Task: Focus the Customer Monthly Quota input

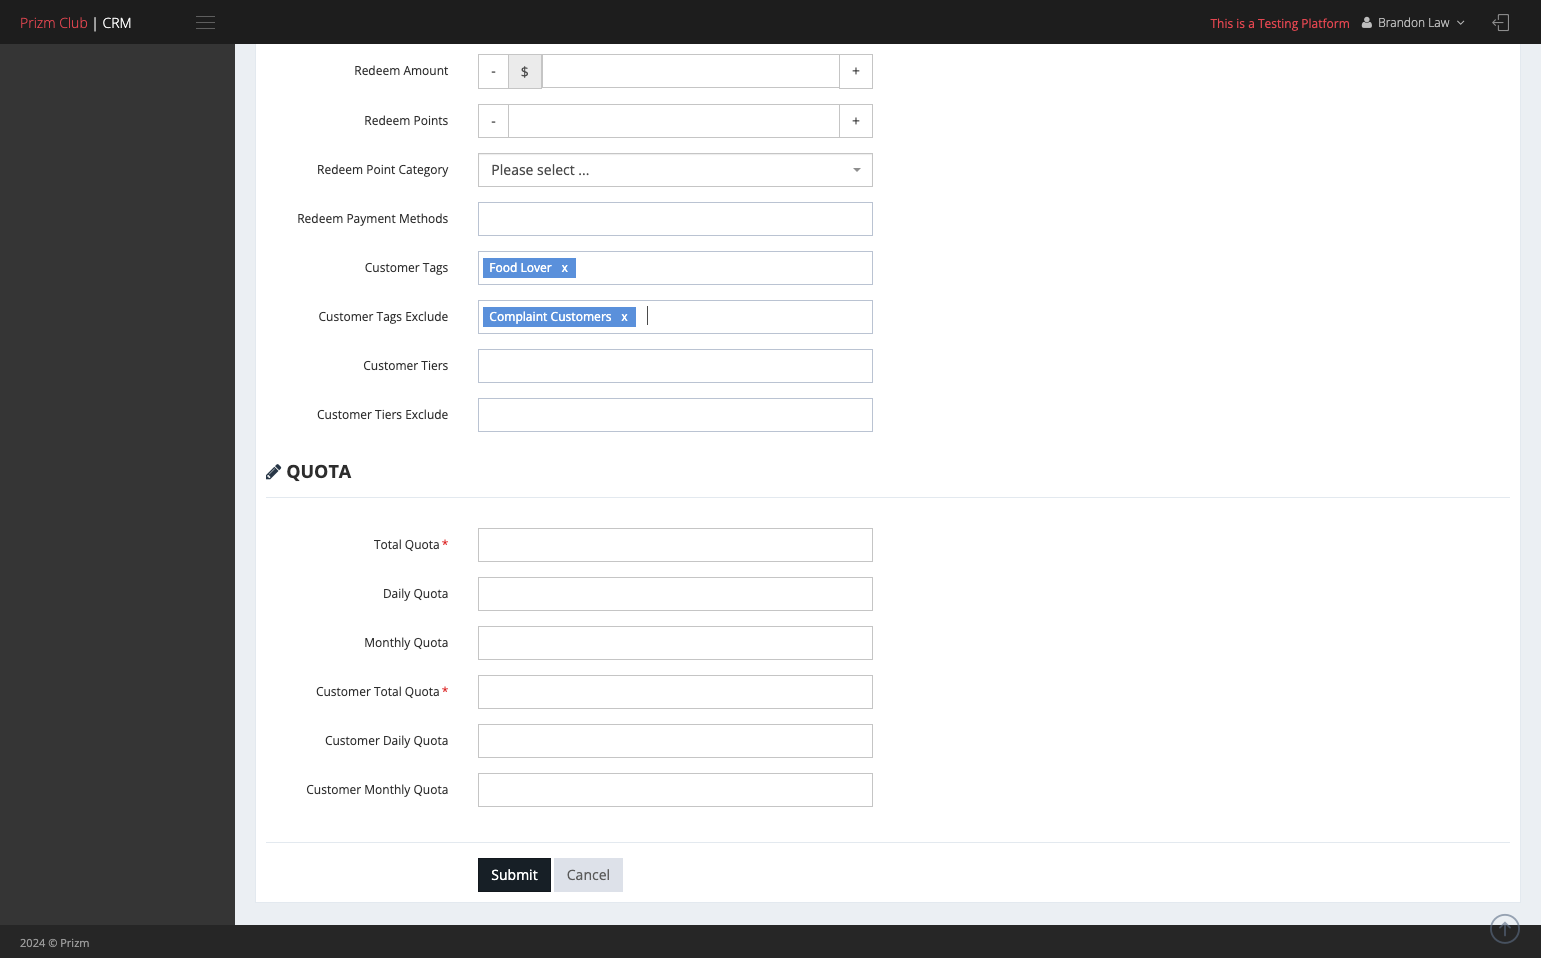Action: (x=675, y=790)
